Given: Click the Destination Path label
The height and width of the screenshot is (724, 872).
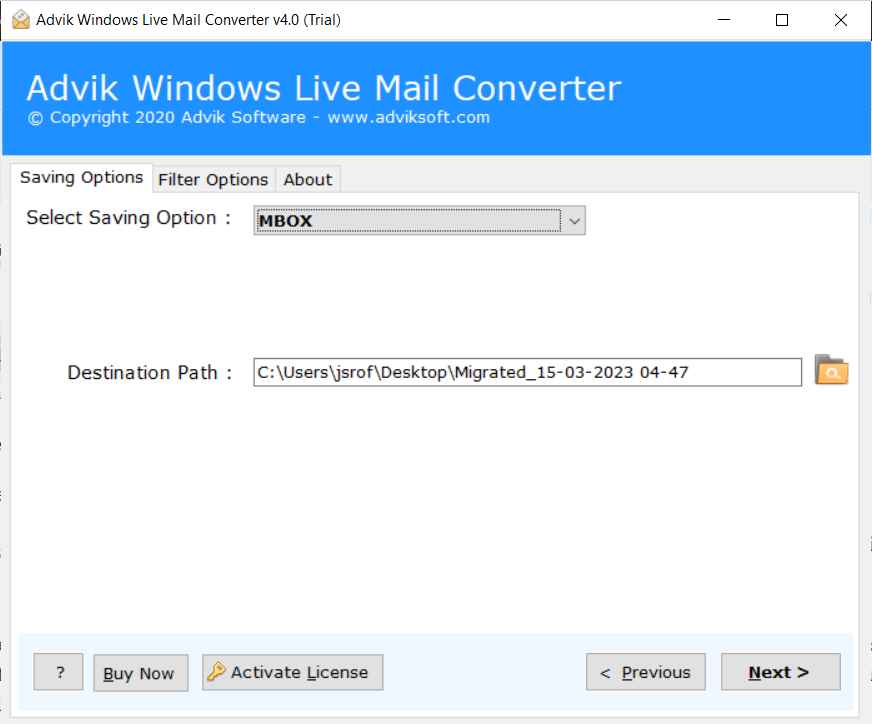Looking at the screenshot, I should point(149,372).
